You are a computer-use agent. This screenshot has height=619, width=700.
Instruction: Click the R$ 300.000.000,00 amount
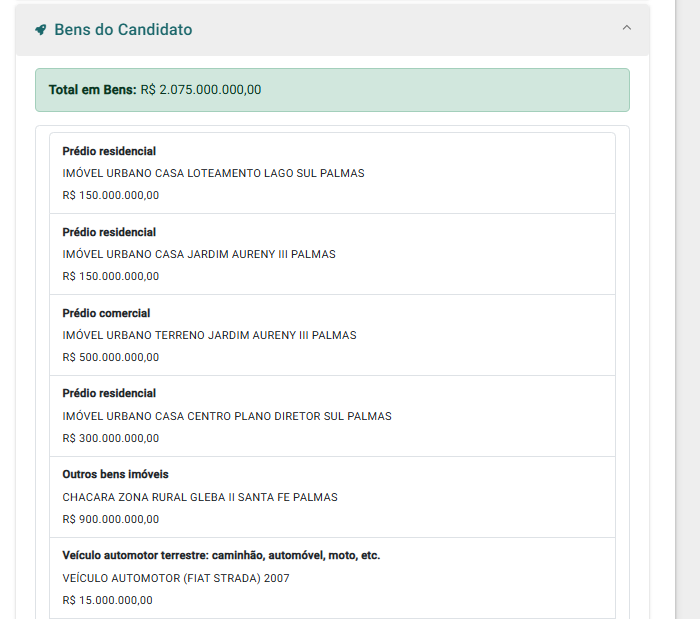111,438
